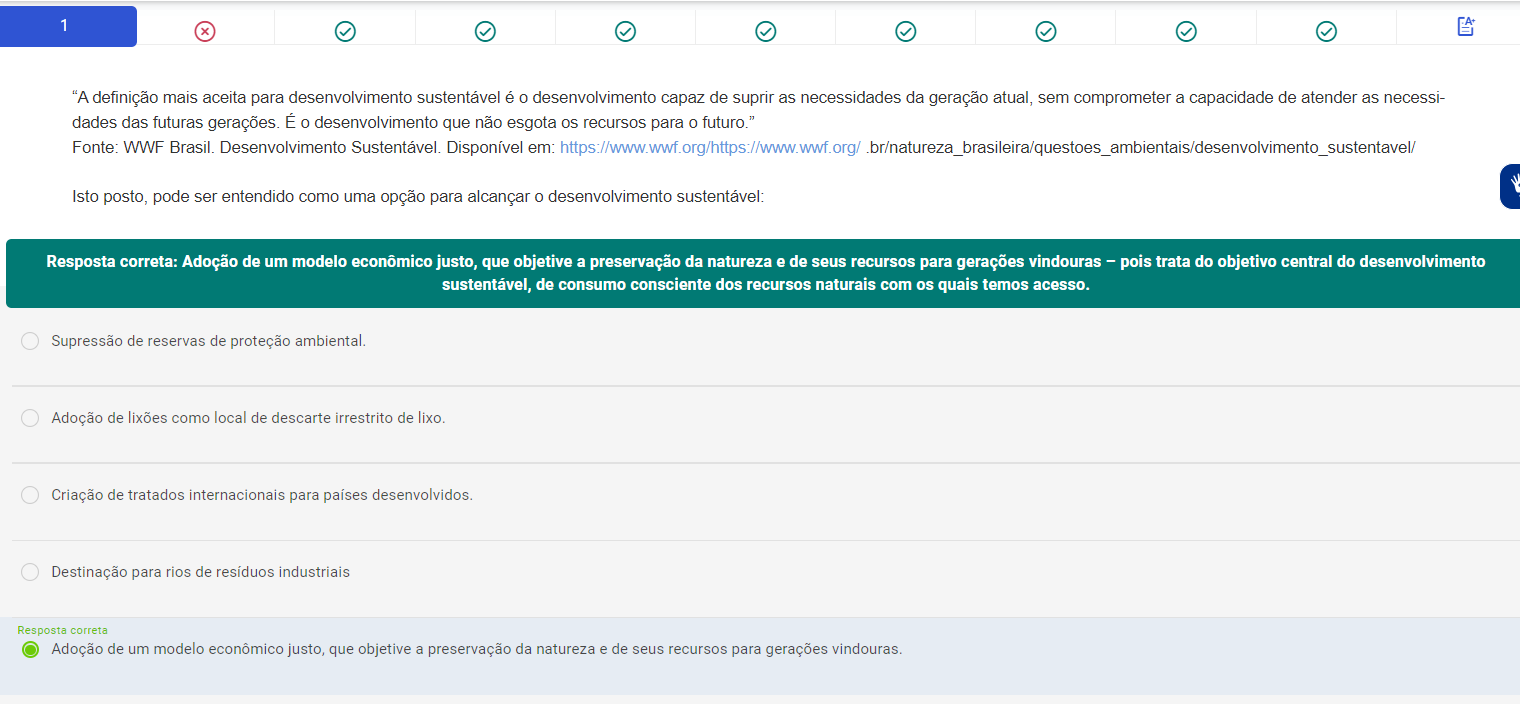The image size is (1520, 722).
Task: Go to question 4, second green checkmark
Action: tap(485, 32)
